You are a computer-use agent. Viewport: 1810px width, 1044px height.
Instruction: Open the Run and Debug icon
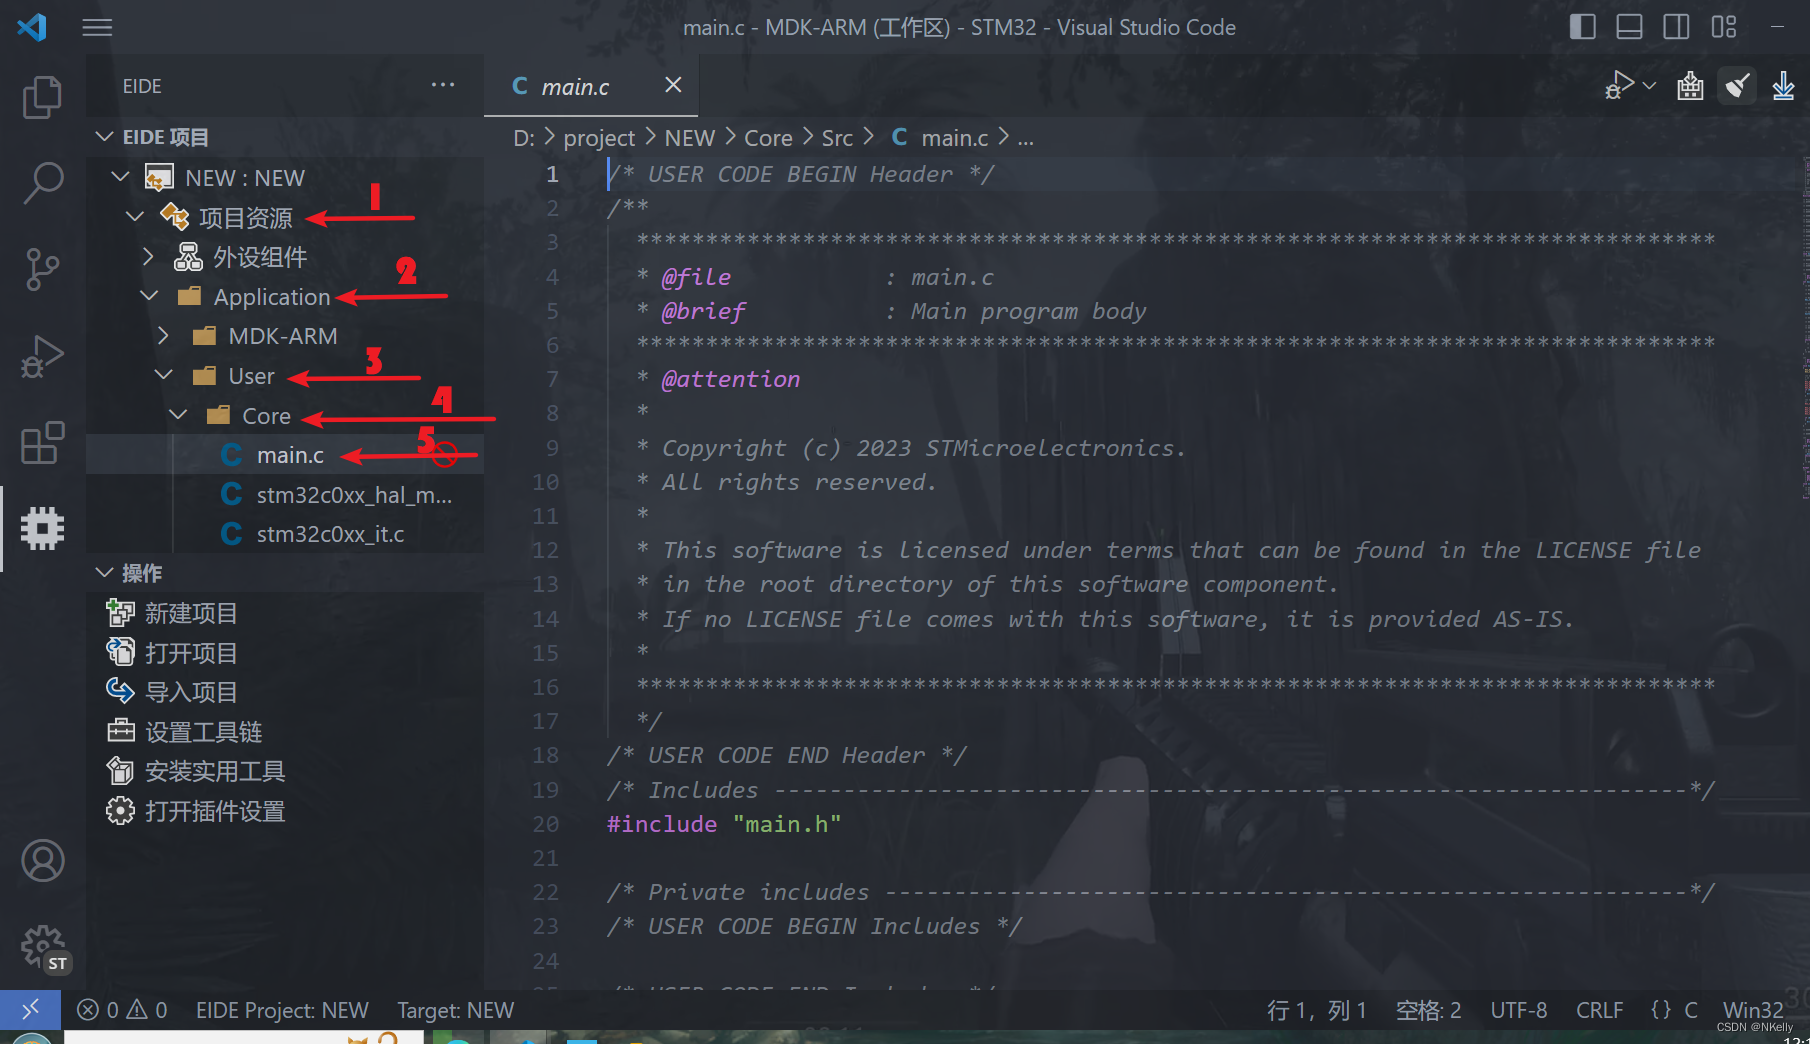pyautogui.click(x=42, y=355)
